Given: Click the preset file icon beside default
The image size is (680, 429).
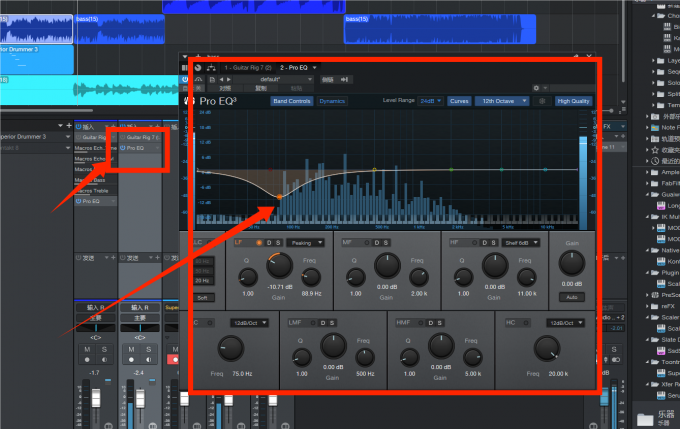Looking at the screenshot, I should tap(212, 80).
